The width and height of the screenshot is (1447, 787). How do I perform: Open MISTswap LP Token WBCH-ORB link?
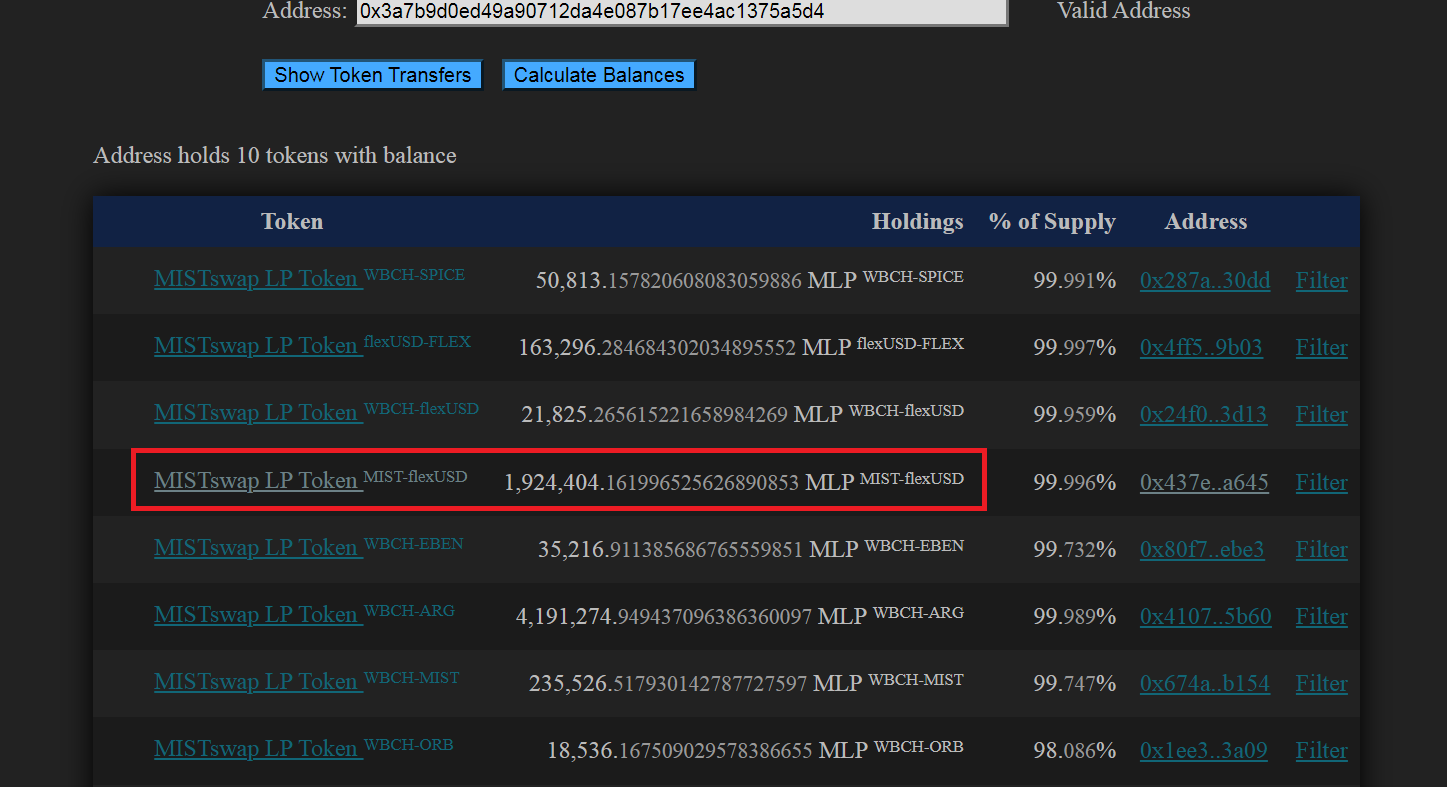304,748
